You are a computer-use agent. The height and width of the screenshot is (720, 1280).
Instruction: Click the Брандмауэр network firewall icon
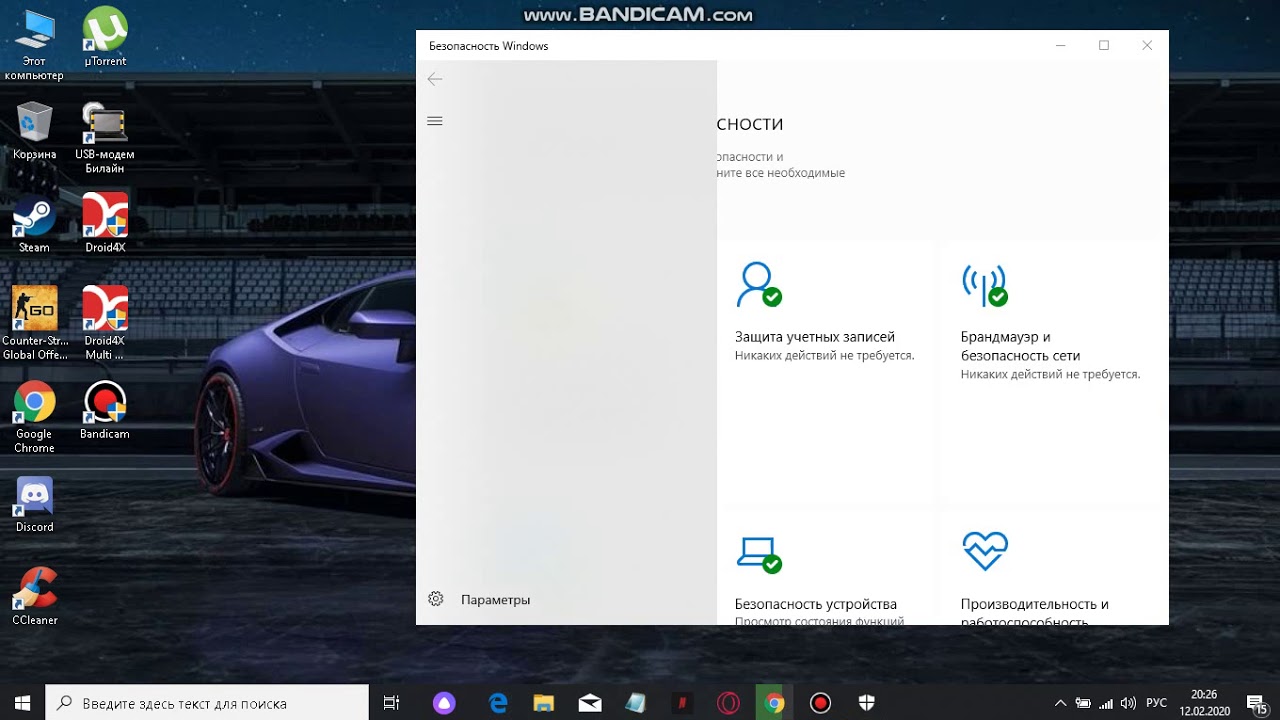pos(985,284)
